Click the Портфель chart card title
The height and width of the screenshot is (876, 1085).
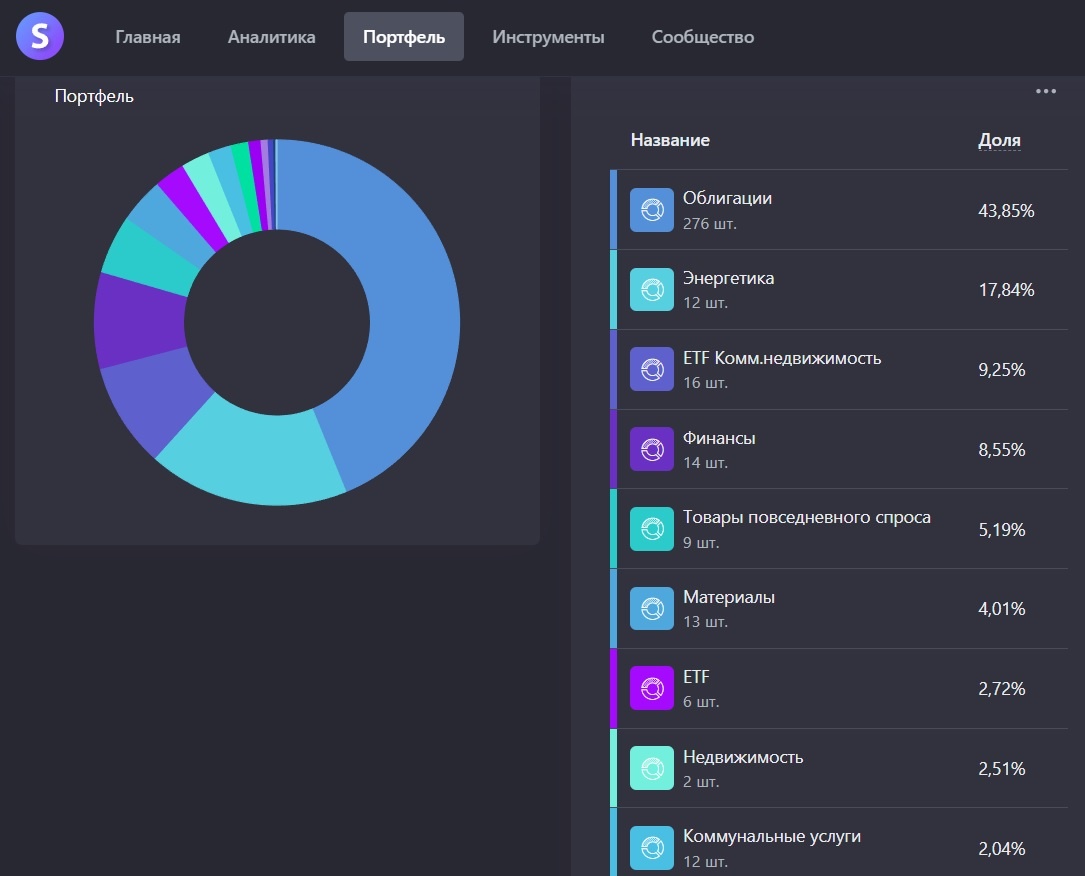click(94, 96)
